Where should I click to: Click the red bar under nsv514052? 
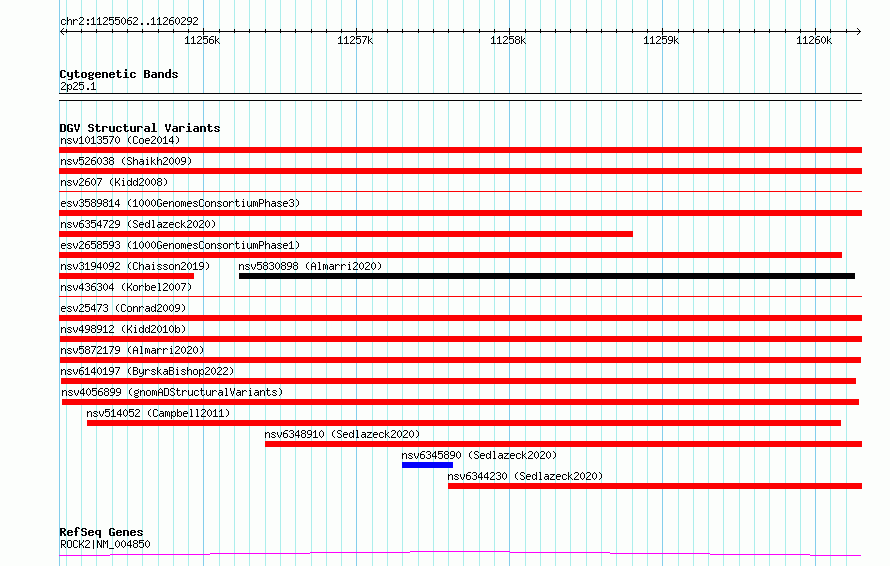coord(464,423)
